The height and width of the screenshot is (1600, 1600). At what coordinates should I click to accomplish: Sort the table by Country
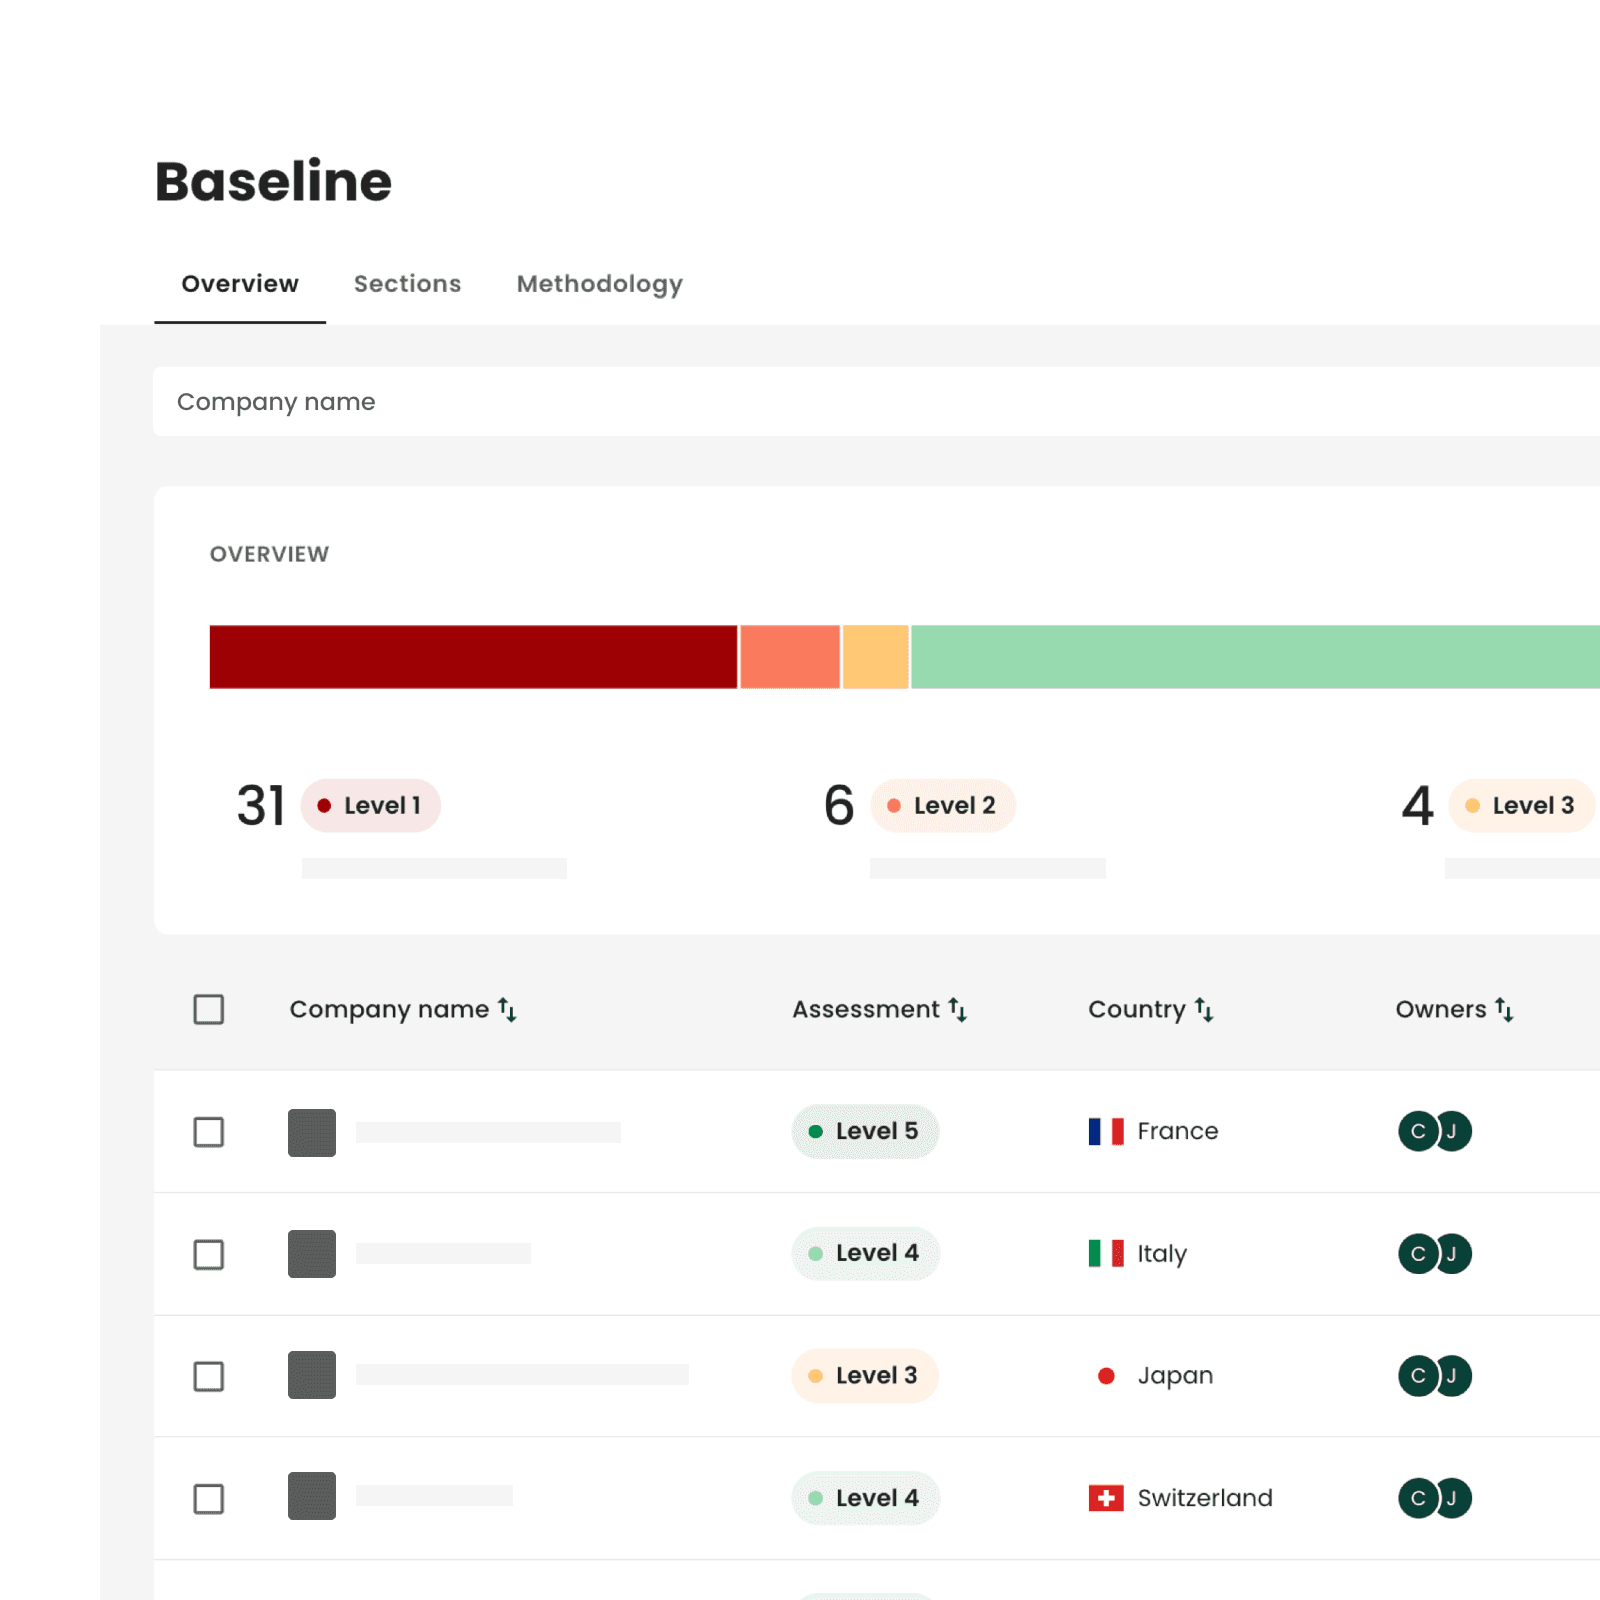coord(1204,1010)
